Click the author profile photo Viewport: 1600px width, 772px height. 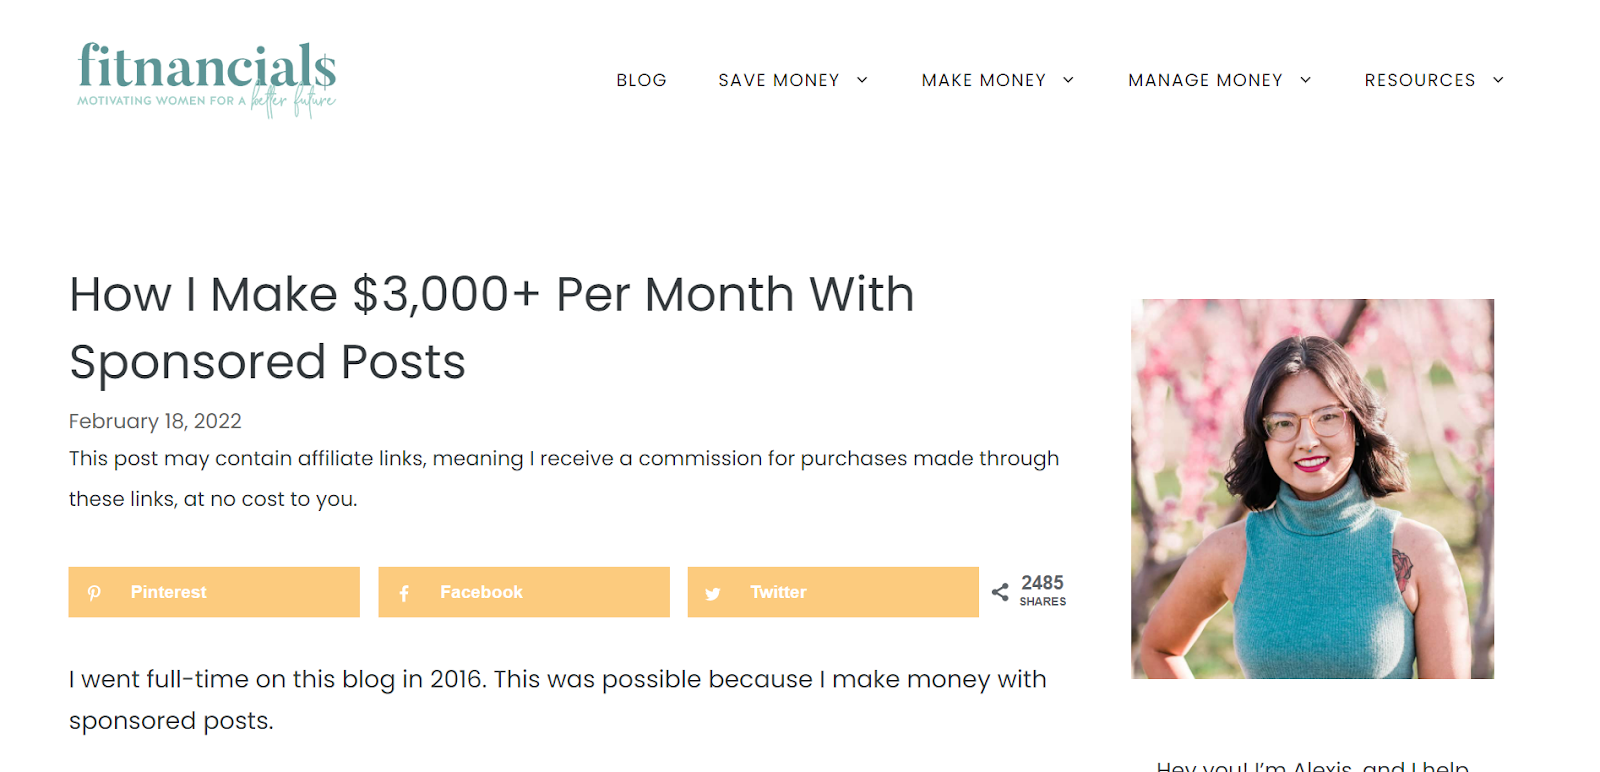pyautogui.click(x=1312, y=488)
